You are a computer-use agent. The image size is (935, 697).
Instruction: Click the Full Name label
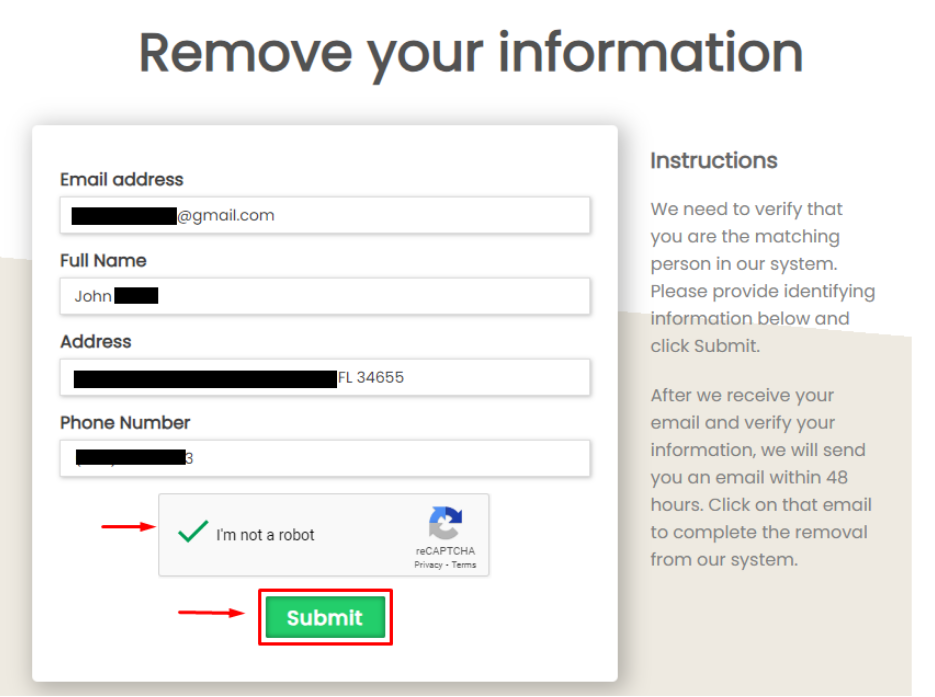click(103, 261)
